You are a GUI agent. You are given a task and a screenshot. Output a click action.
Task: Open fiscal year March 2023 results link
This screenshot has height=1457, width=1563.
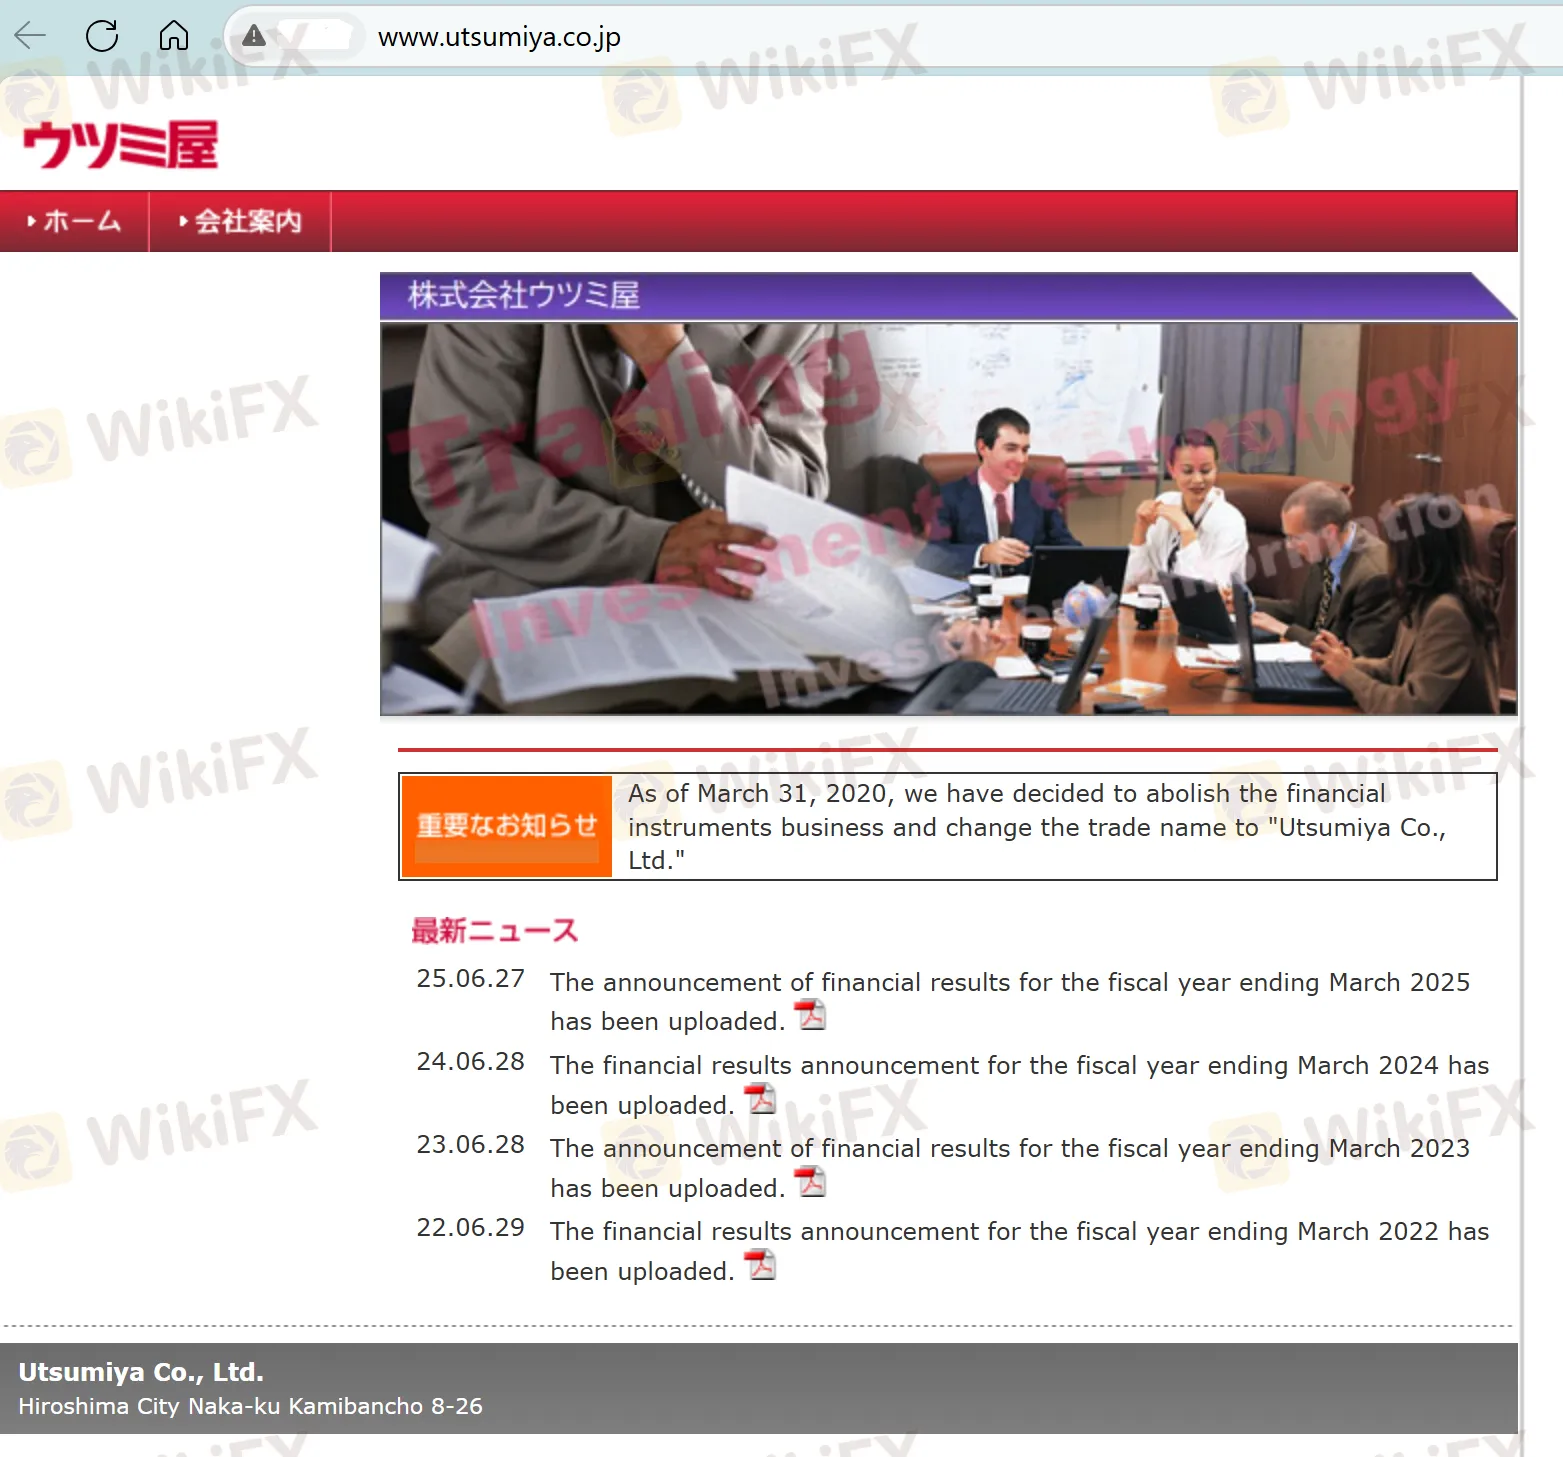[1009, 1149]
